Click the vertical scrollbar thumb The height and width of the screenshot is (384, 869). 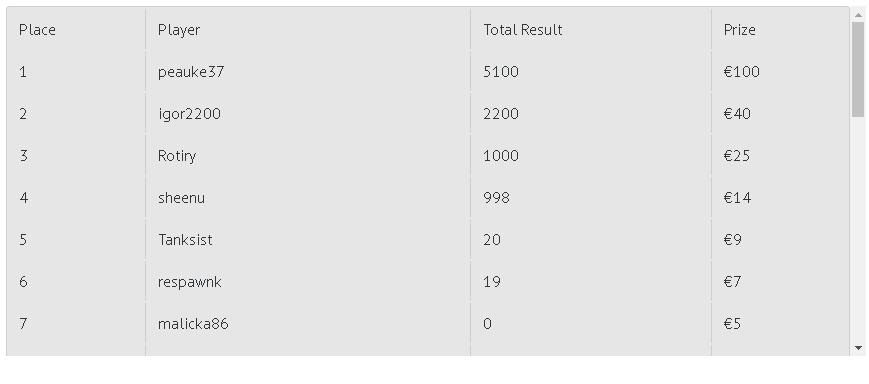(x=858, y=69)
